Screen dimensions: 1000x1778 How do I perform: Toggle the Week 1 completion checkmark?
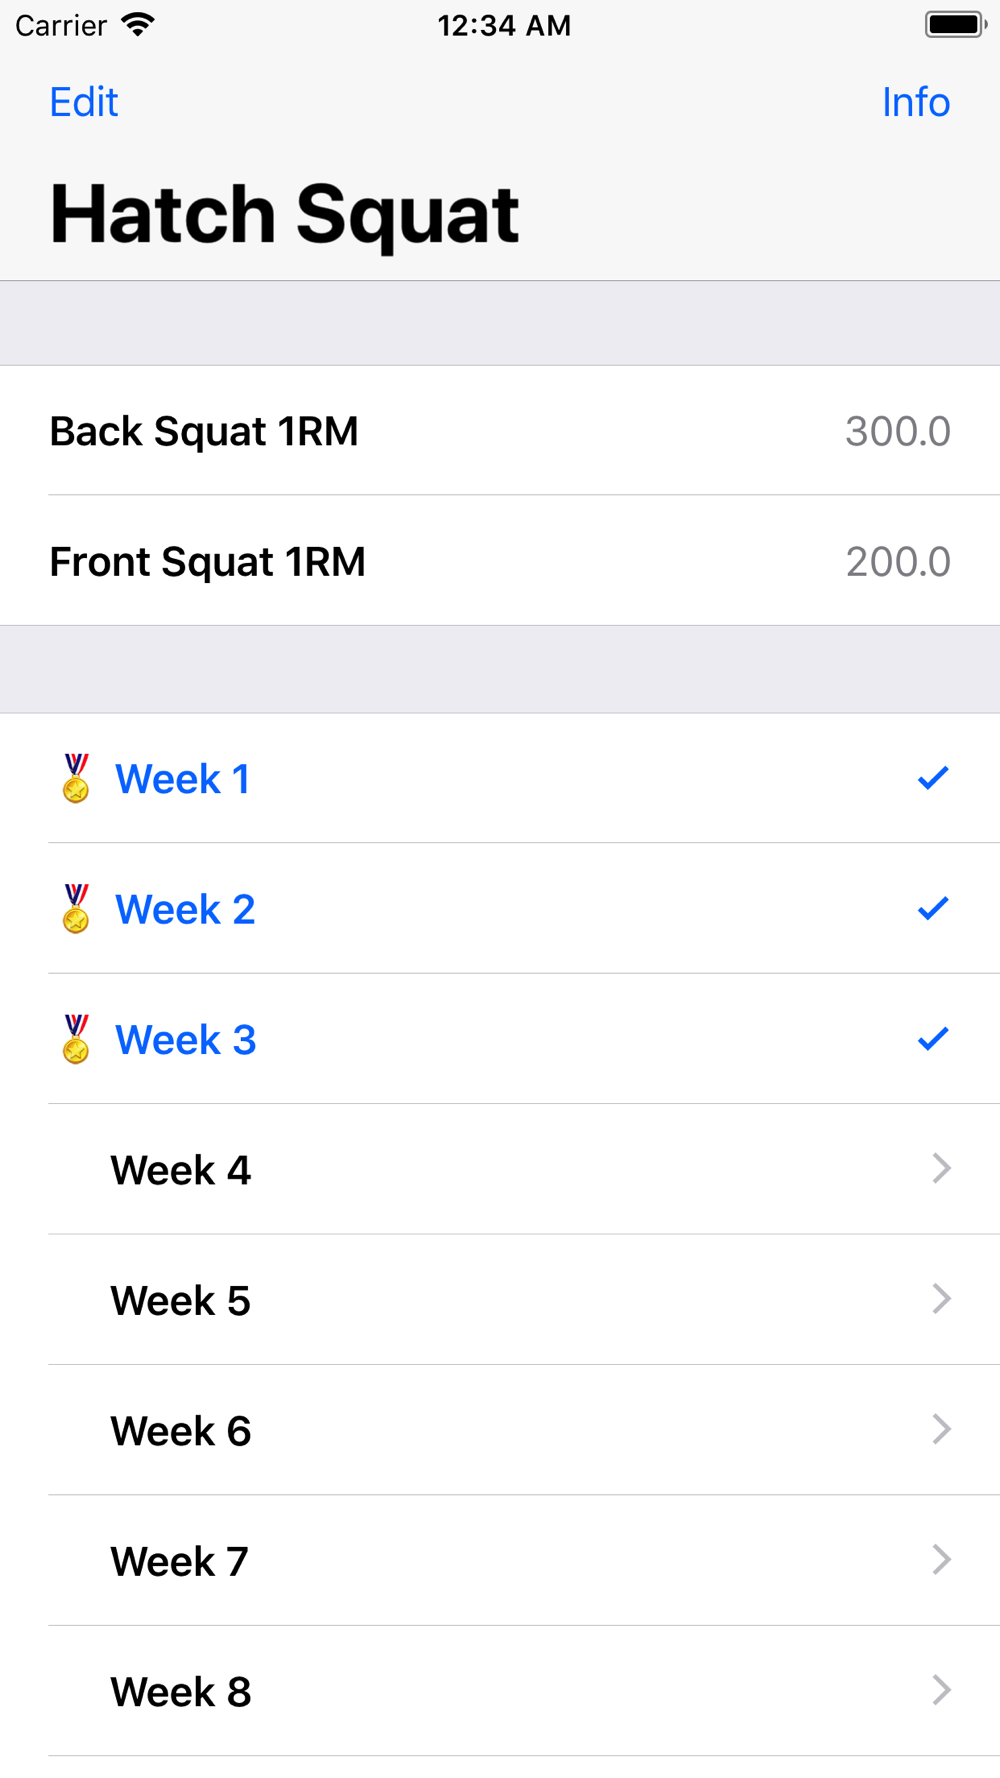933,778
